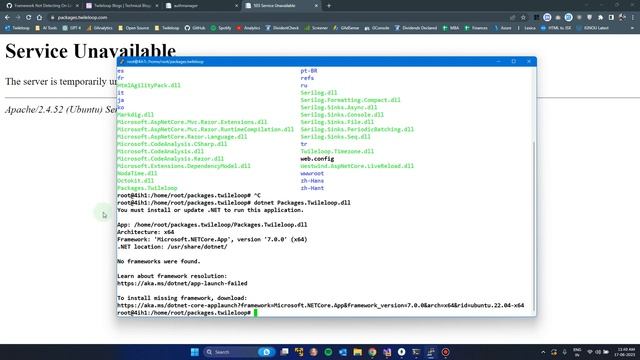Open Task View on the taskbar
Image resolution: width=640 pixels, height=360 pixels.
(284, 352)
